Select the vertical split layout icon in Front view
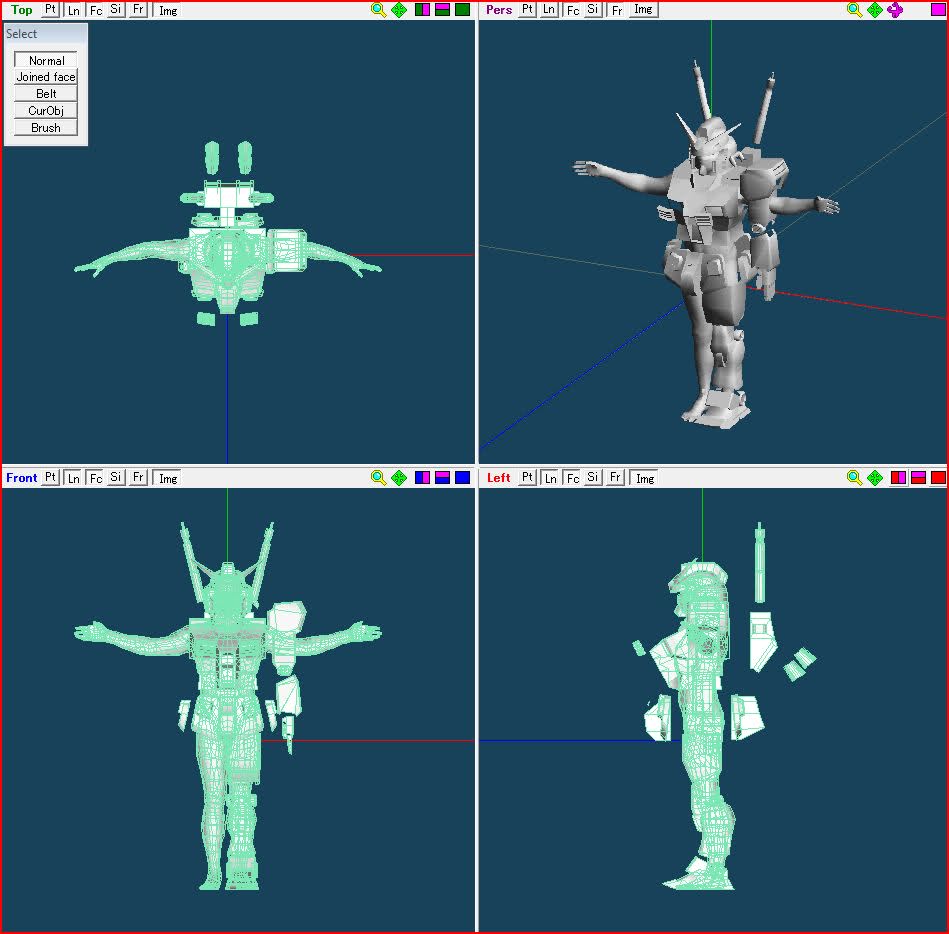949x934 pixels. [x=422, y=478]
